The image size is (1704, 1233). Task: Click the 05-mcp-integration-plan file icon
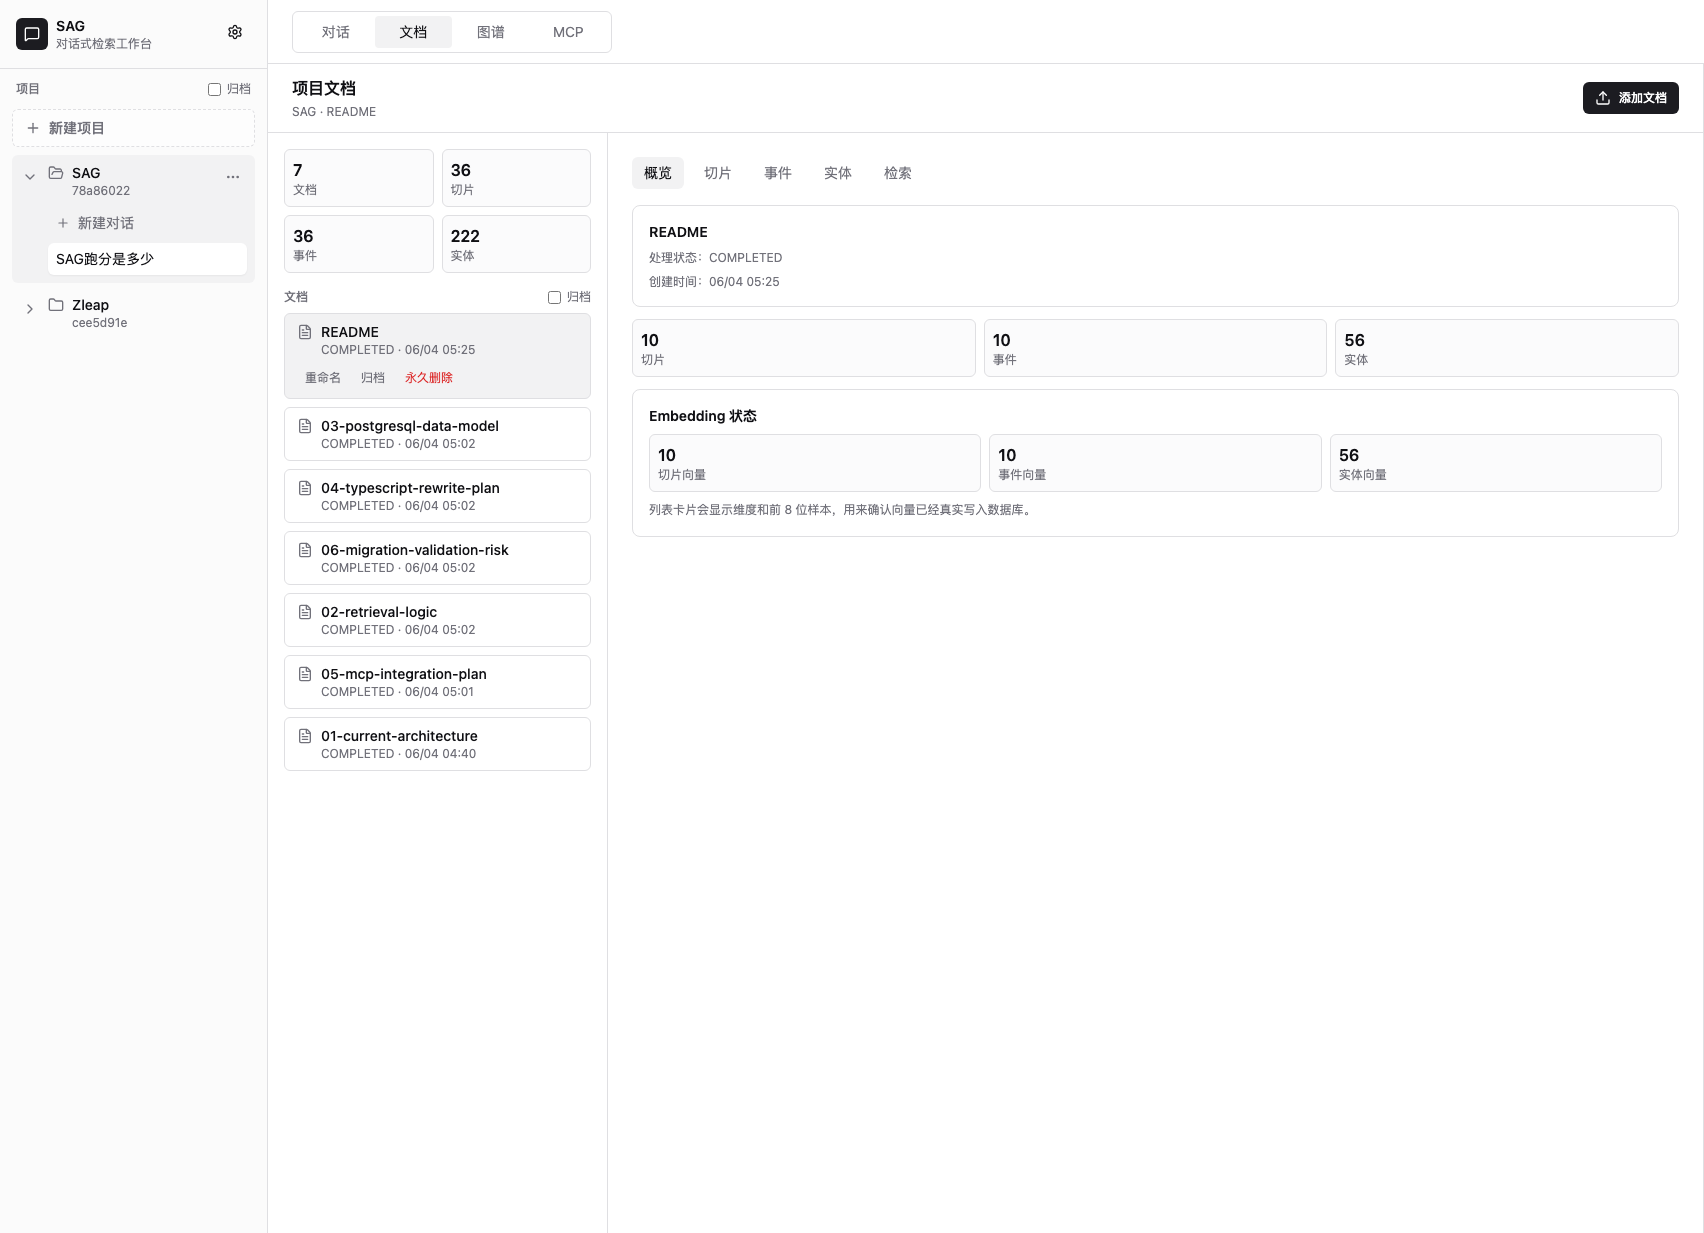[305, 674]
